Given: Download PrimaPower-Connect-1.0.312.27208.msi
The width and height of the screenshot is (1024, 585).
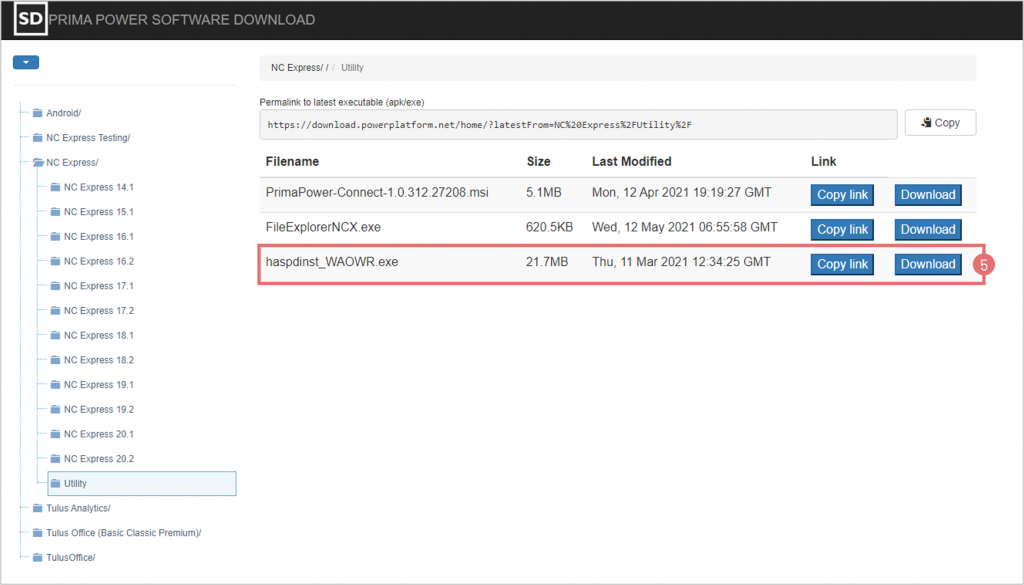Looking at the screenshot, I should 927,195.
